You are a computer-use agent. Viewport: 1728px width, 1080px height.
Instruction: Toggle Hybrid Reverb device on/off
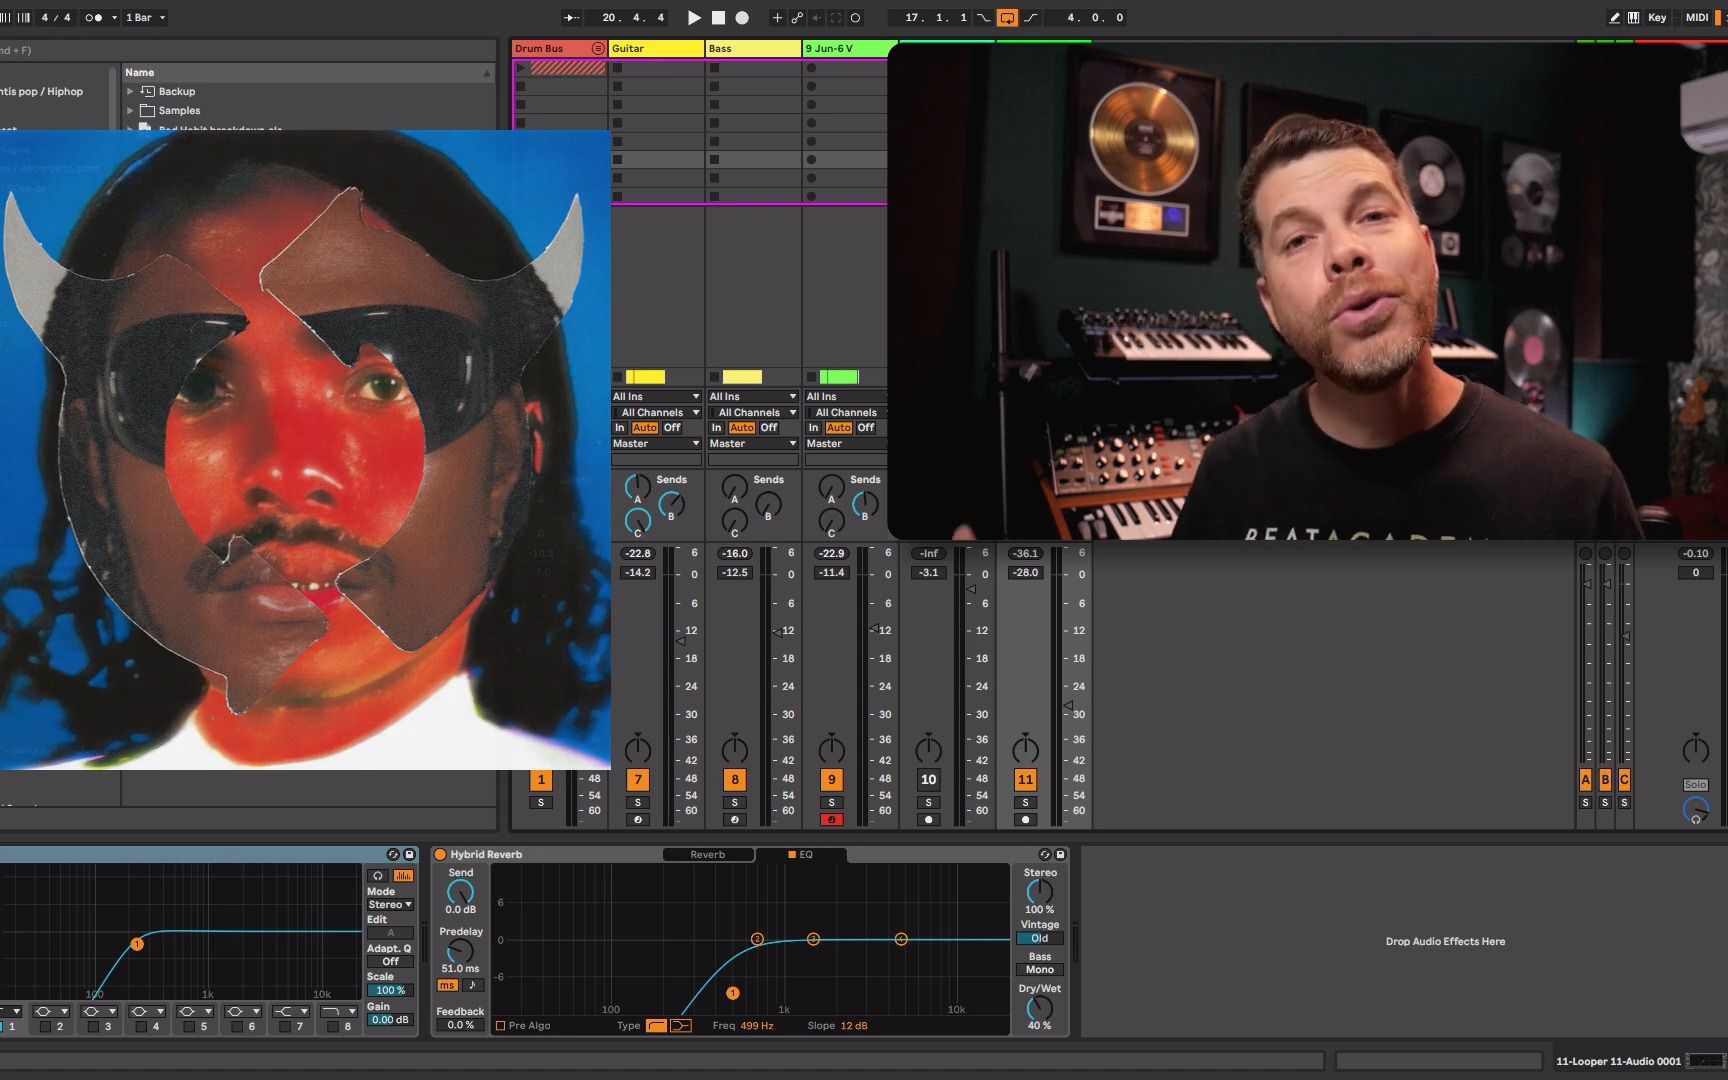tap(440, 854)
